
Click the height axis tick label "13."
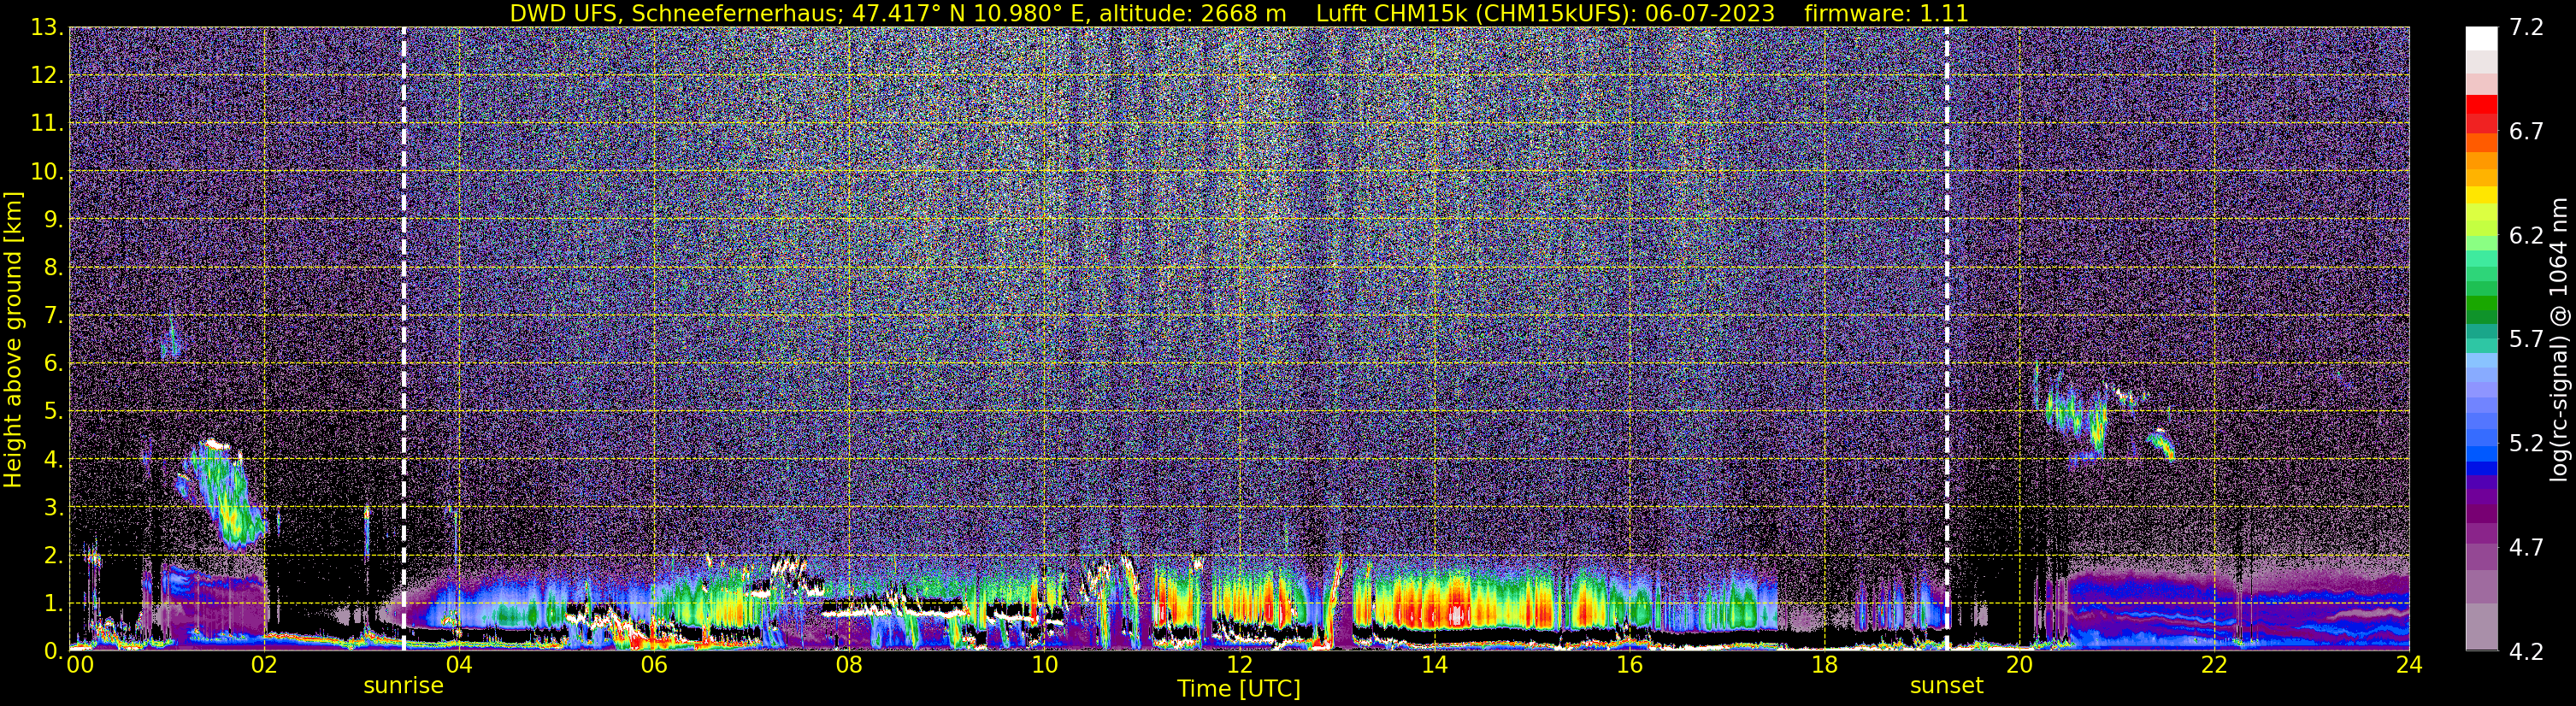pyautogui.click(x=47, y=28)
